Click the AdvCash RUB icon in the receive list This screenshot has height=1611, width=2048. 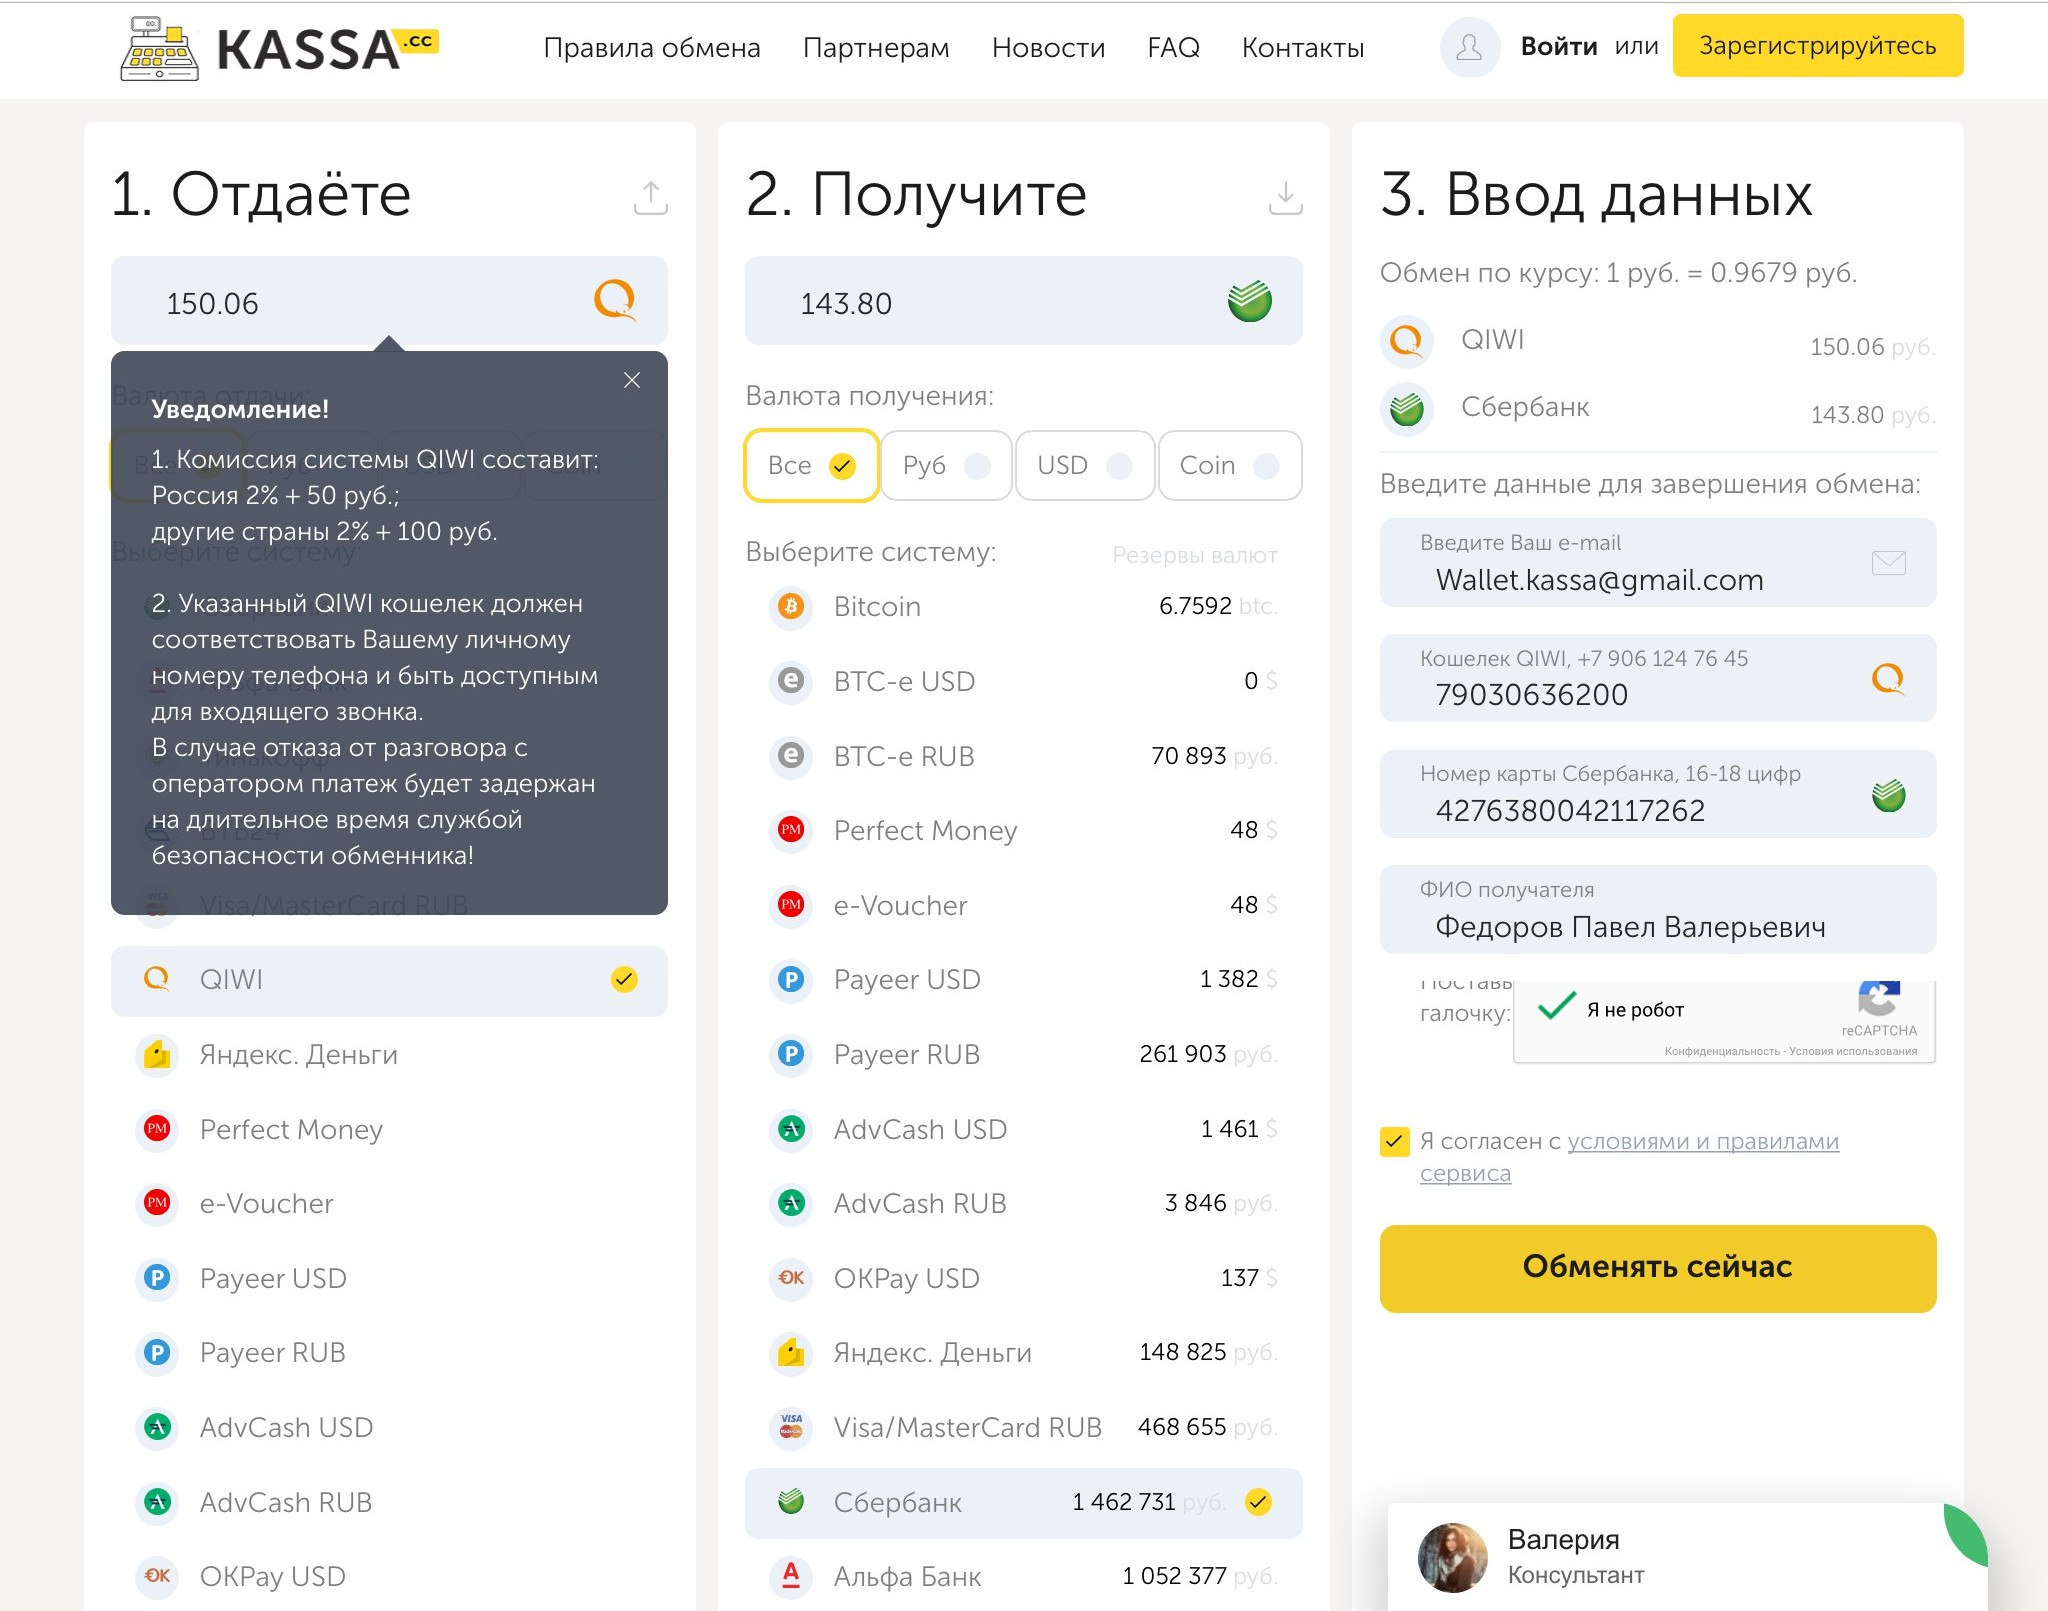pyautogui.click(x=791, y=1203)
